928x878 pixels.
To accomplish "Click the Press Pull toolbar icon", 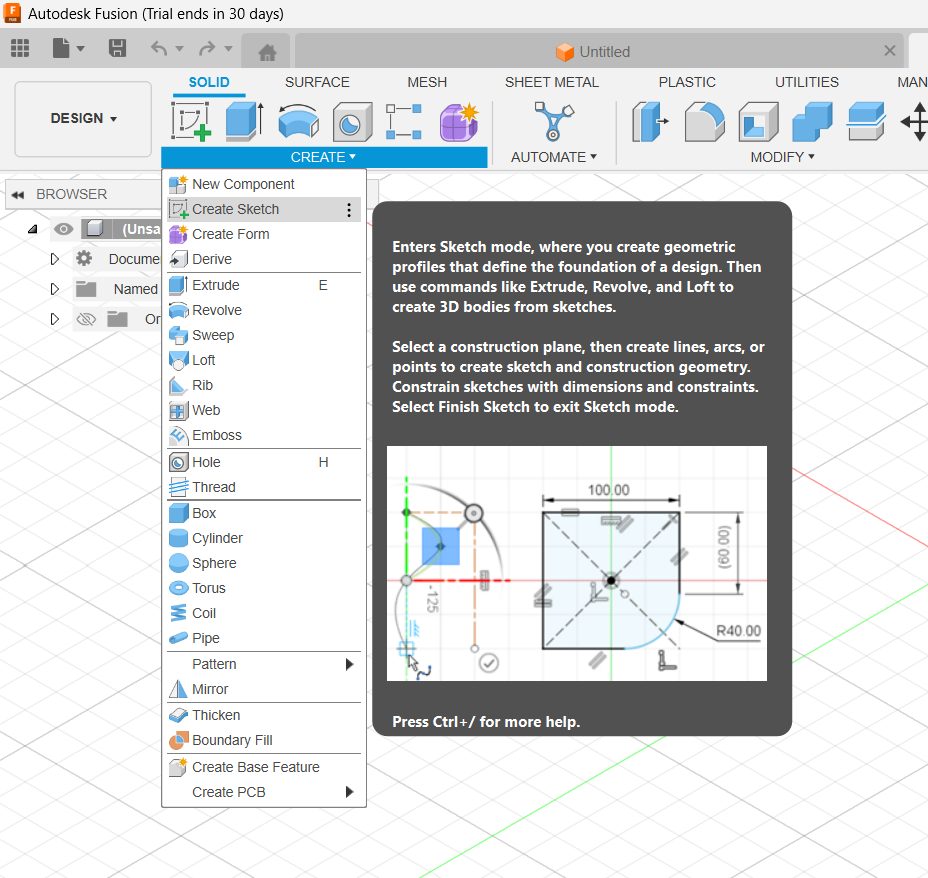I will (x=650, y=121).
